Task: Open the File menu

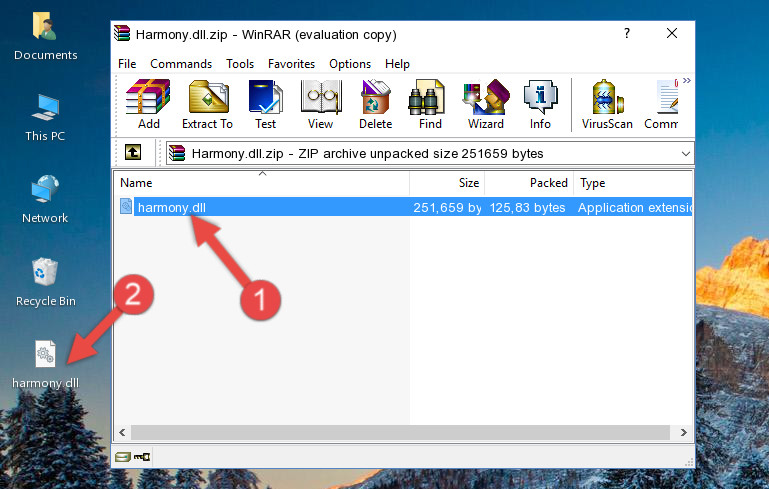Action: 127,64
